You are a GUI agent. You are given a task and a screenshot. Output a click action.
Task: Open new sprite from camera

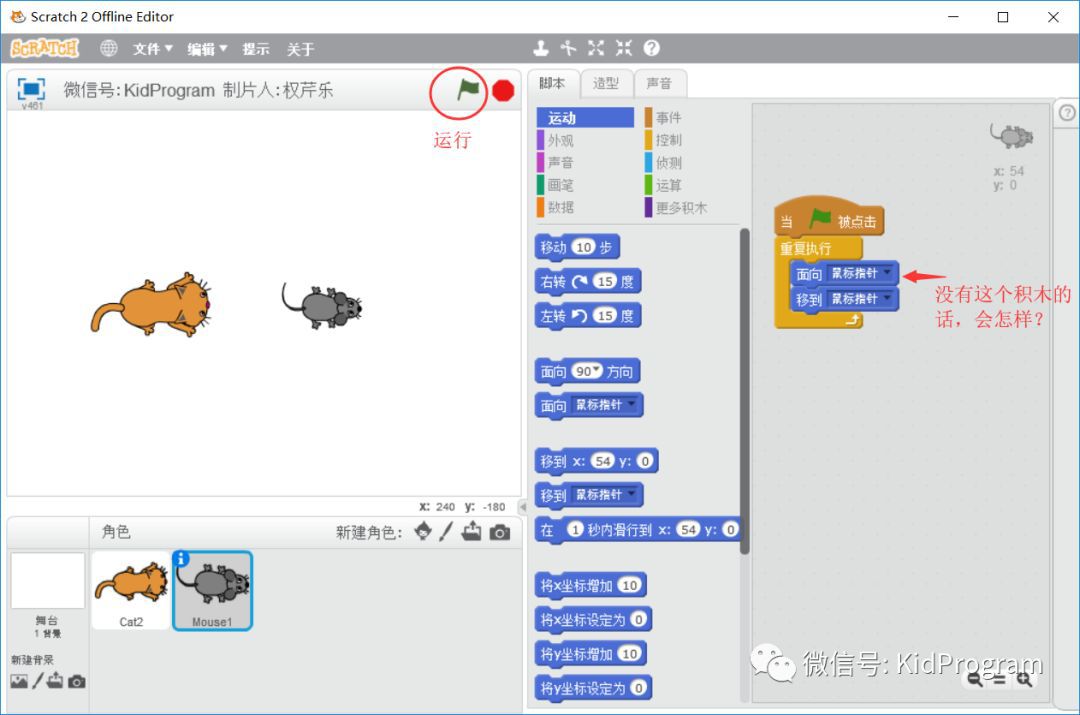500,532
